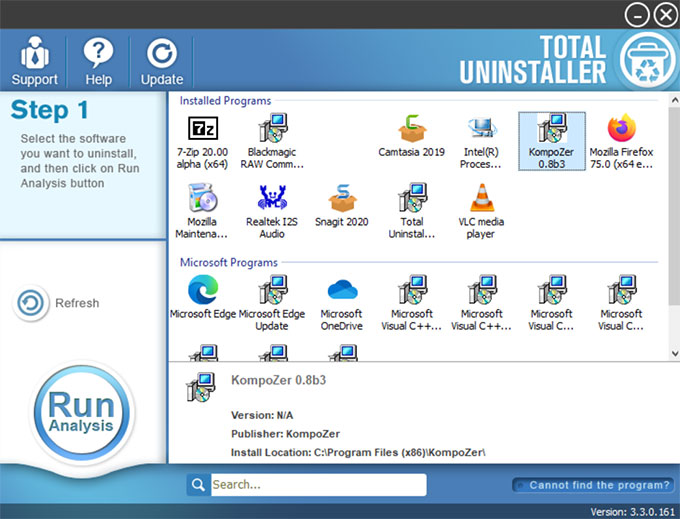Select fourth Microsoft Visual C... entry
This screenshot has width=680, height=519.
(x=621, y=303)
